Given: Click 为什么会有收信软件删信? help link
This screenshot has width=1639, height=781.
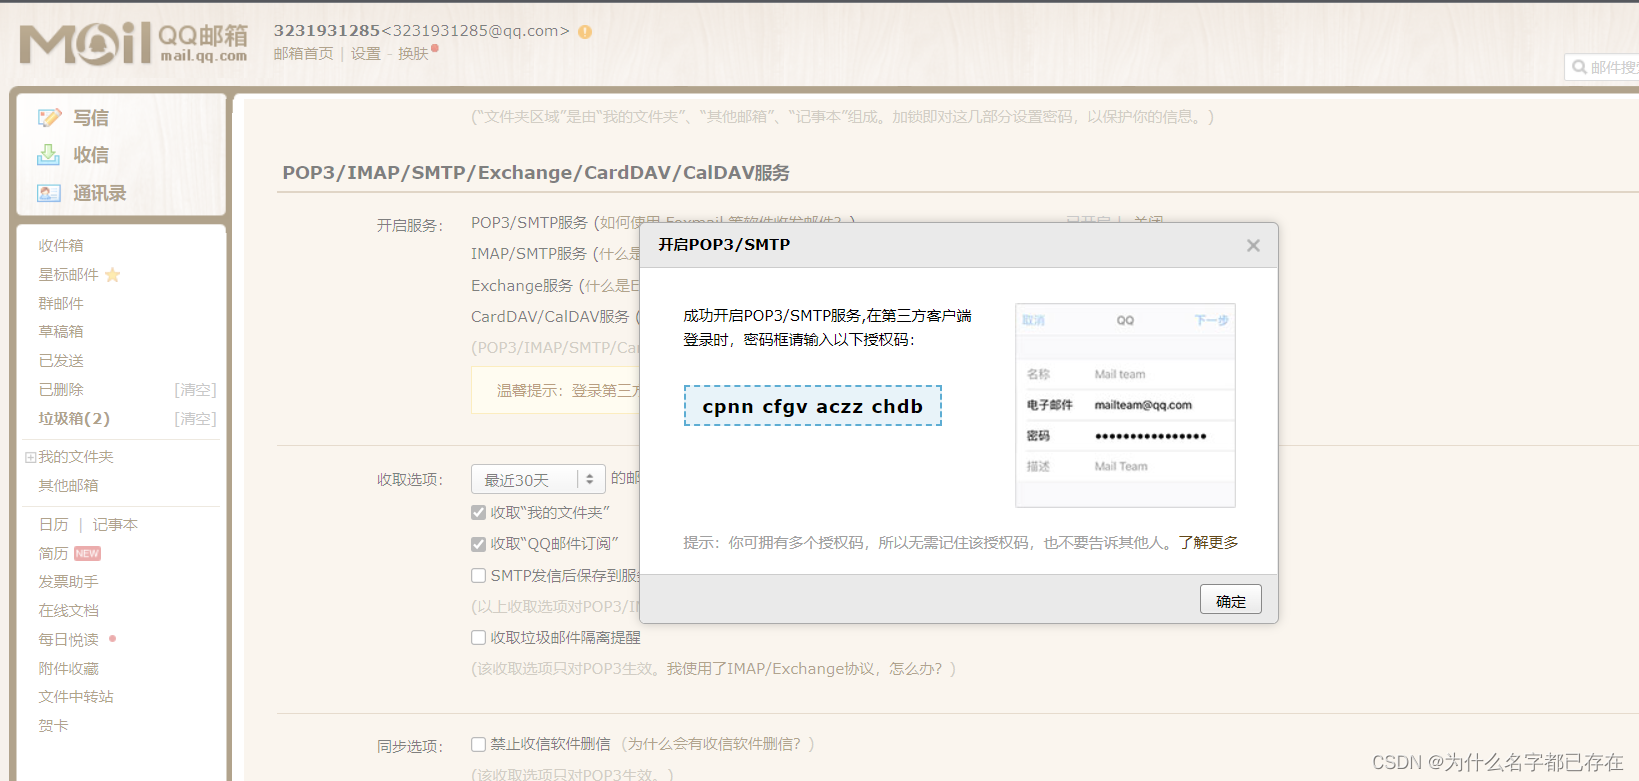Looking at the screenshot, I should [x=714, y=744].
